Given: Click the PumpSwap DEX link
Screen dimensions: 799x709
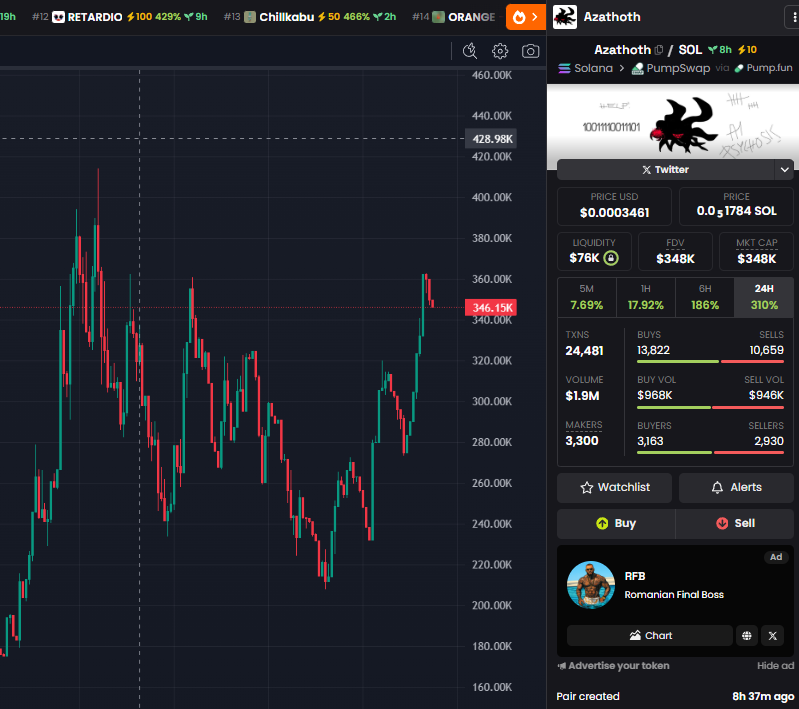Looking at the screenshot, I should (671, 68).
